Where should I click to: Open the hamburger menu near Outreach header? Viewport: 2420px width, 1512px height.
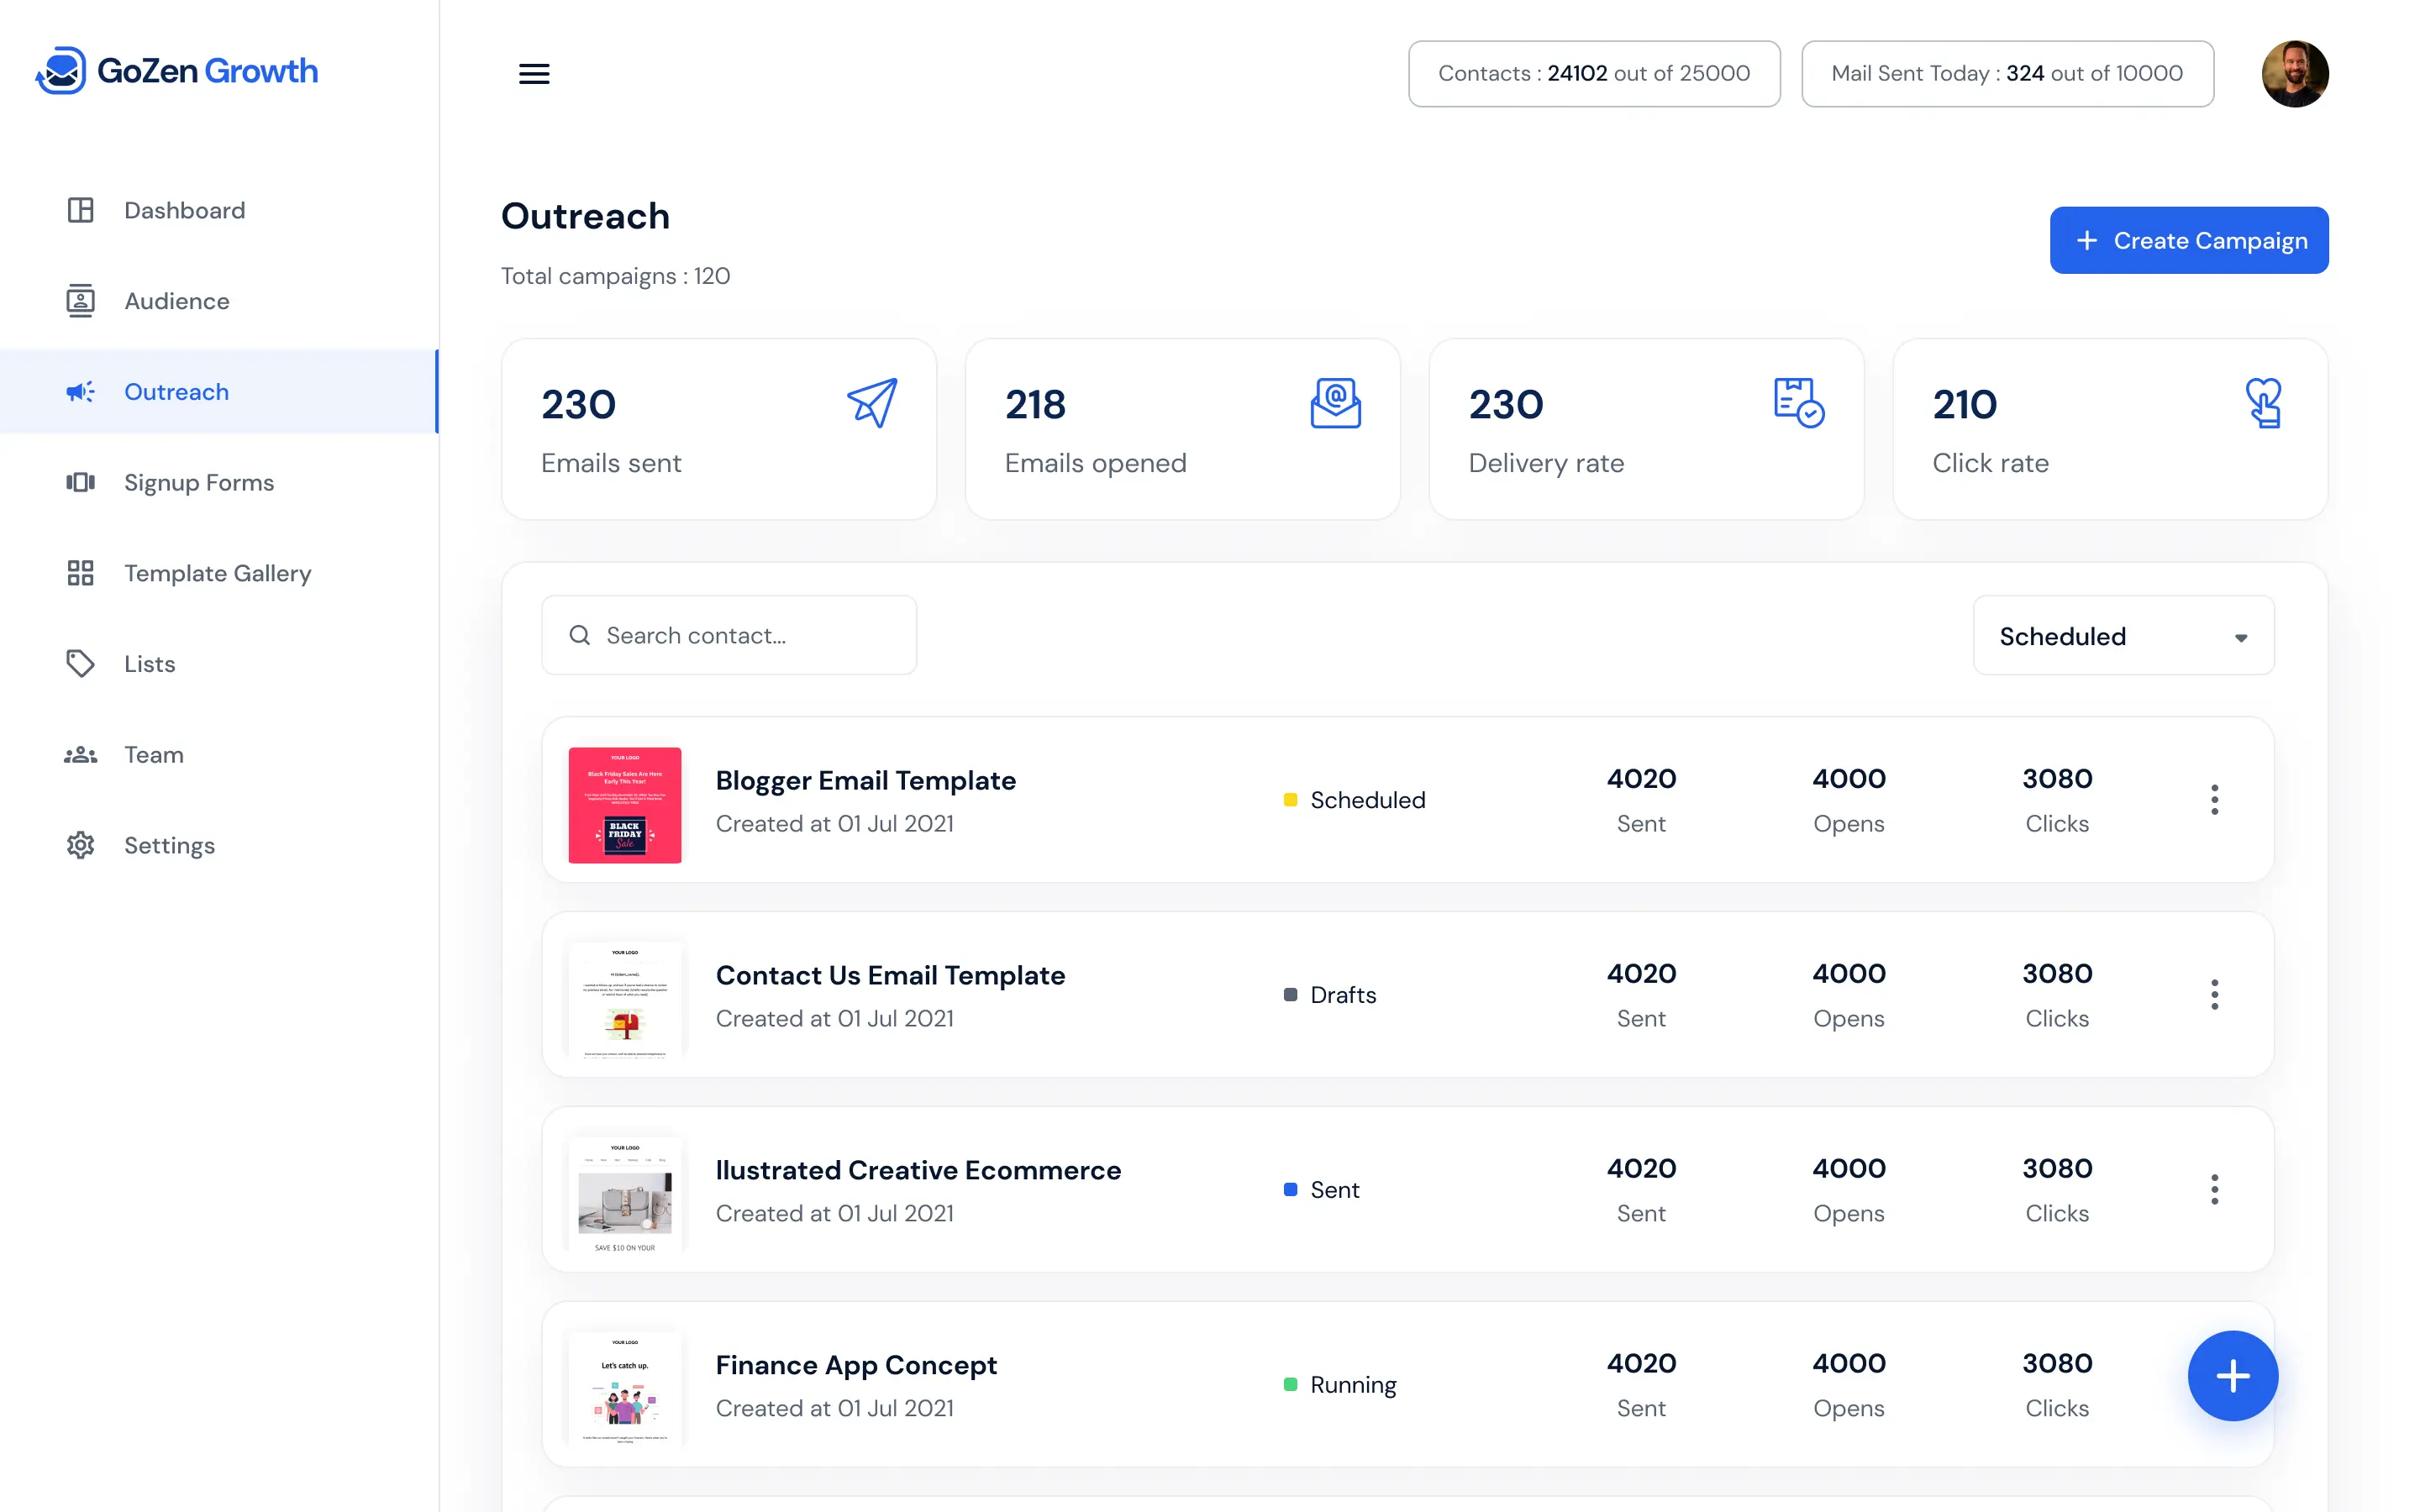534,73
